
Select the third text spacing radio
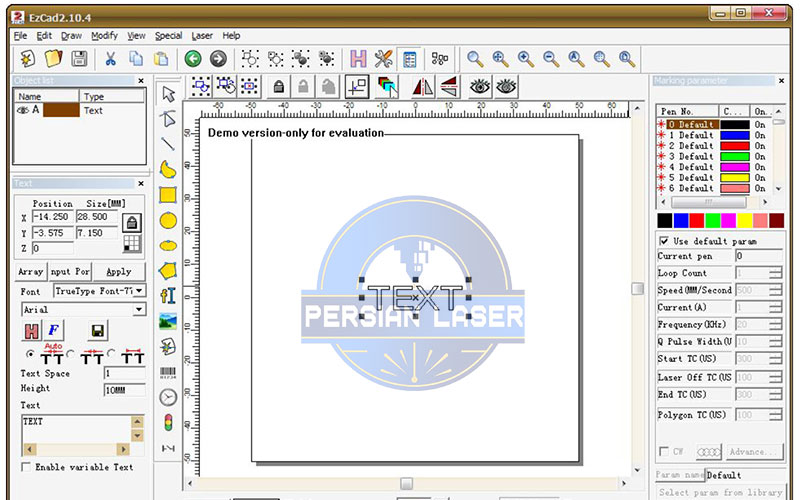coord(111,353)
